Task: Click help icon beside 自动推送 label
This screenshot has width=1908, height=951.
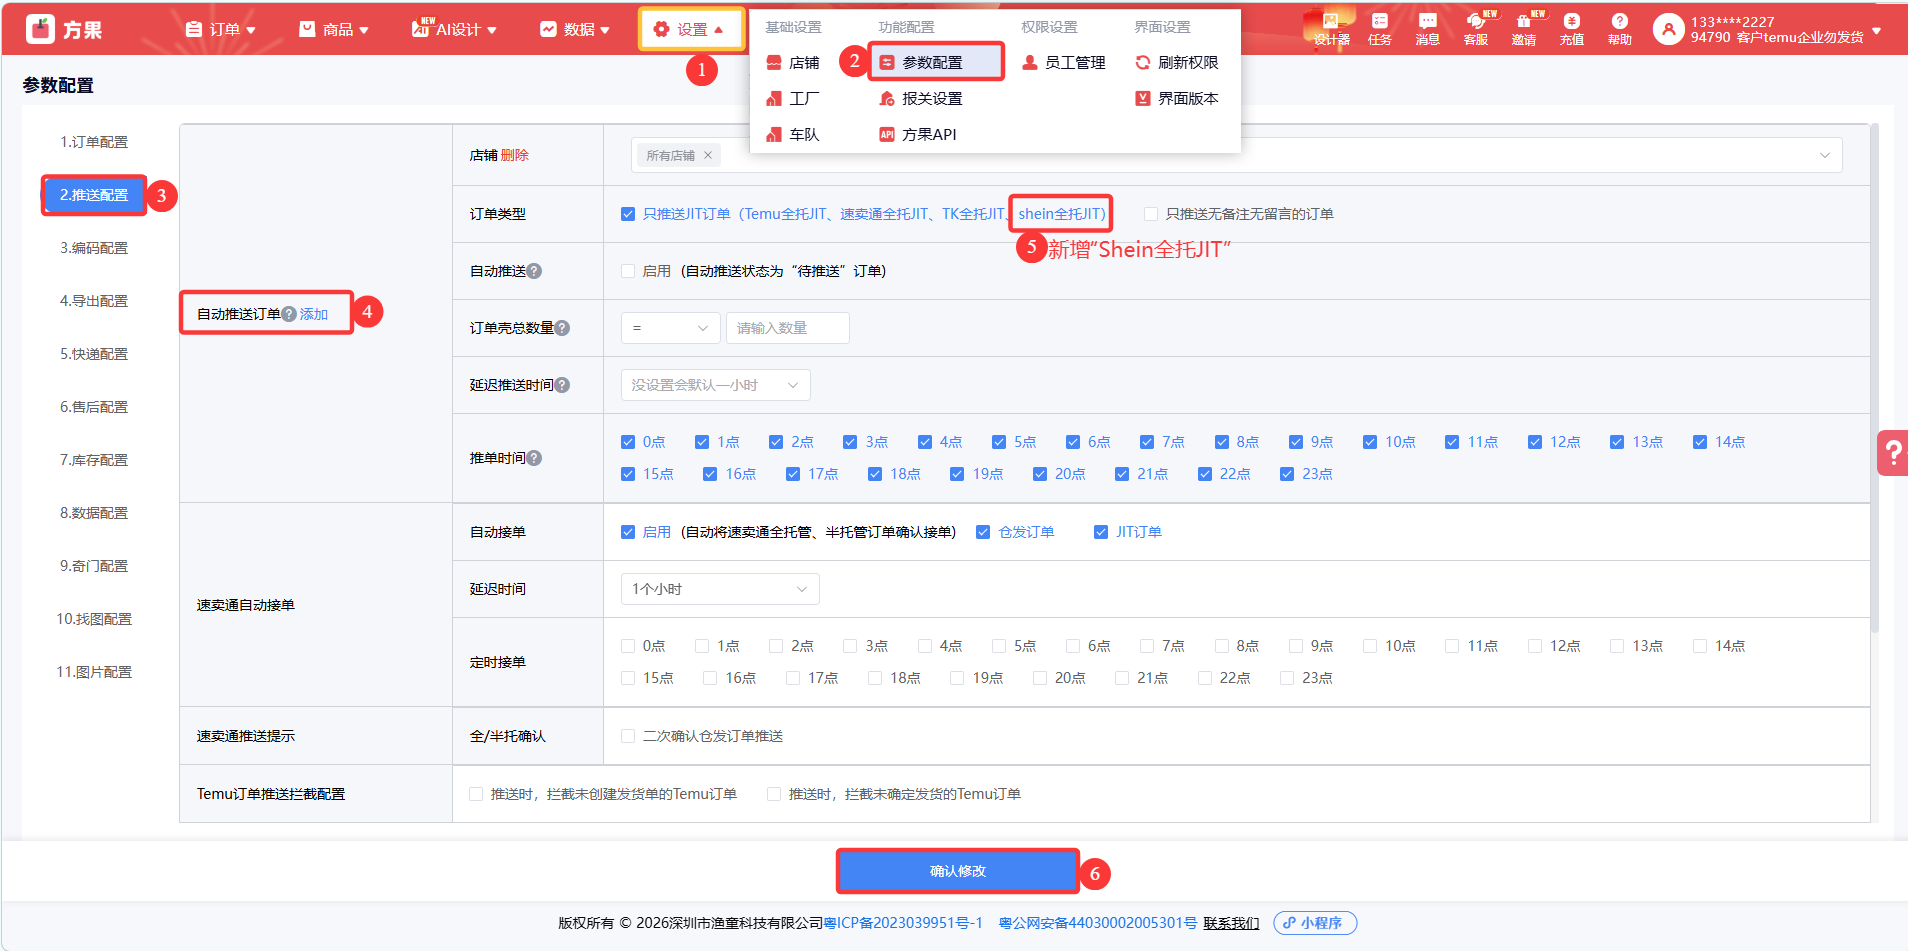Action: (534, 271)
